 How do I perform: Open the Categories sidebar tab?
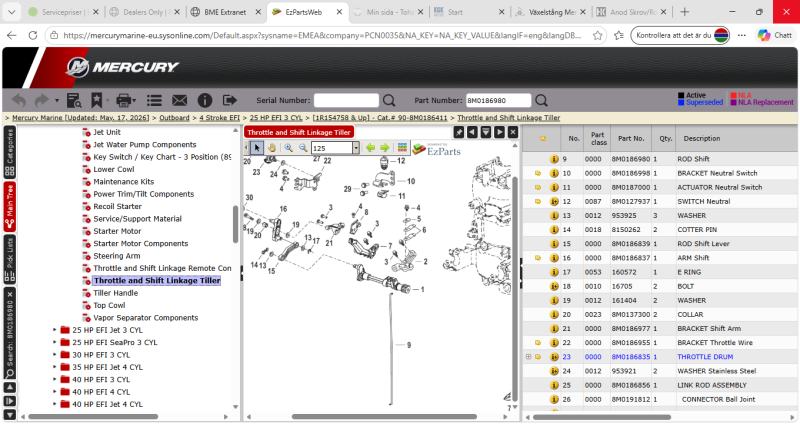(10, 153)
